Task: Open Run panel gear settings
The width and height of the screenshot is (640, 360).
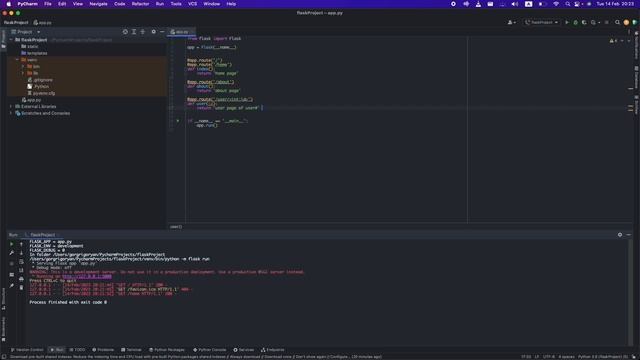Action: (620, 235)
